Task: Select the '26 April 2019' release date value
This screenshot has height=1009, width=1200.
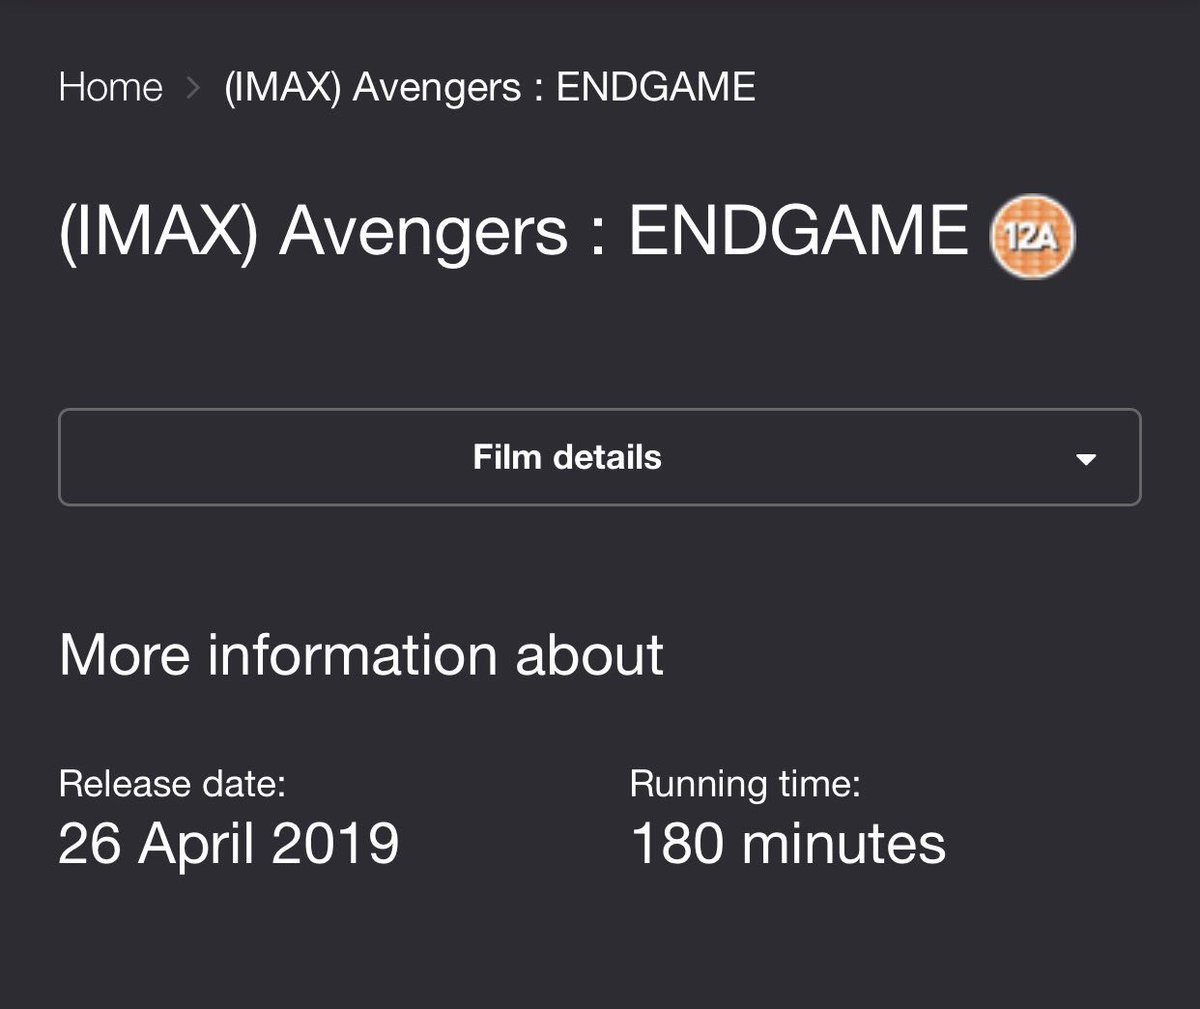Action: tap(228, 843)
